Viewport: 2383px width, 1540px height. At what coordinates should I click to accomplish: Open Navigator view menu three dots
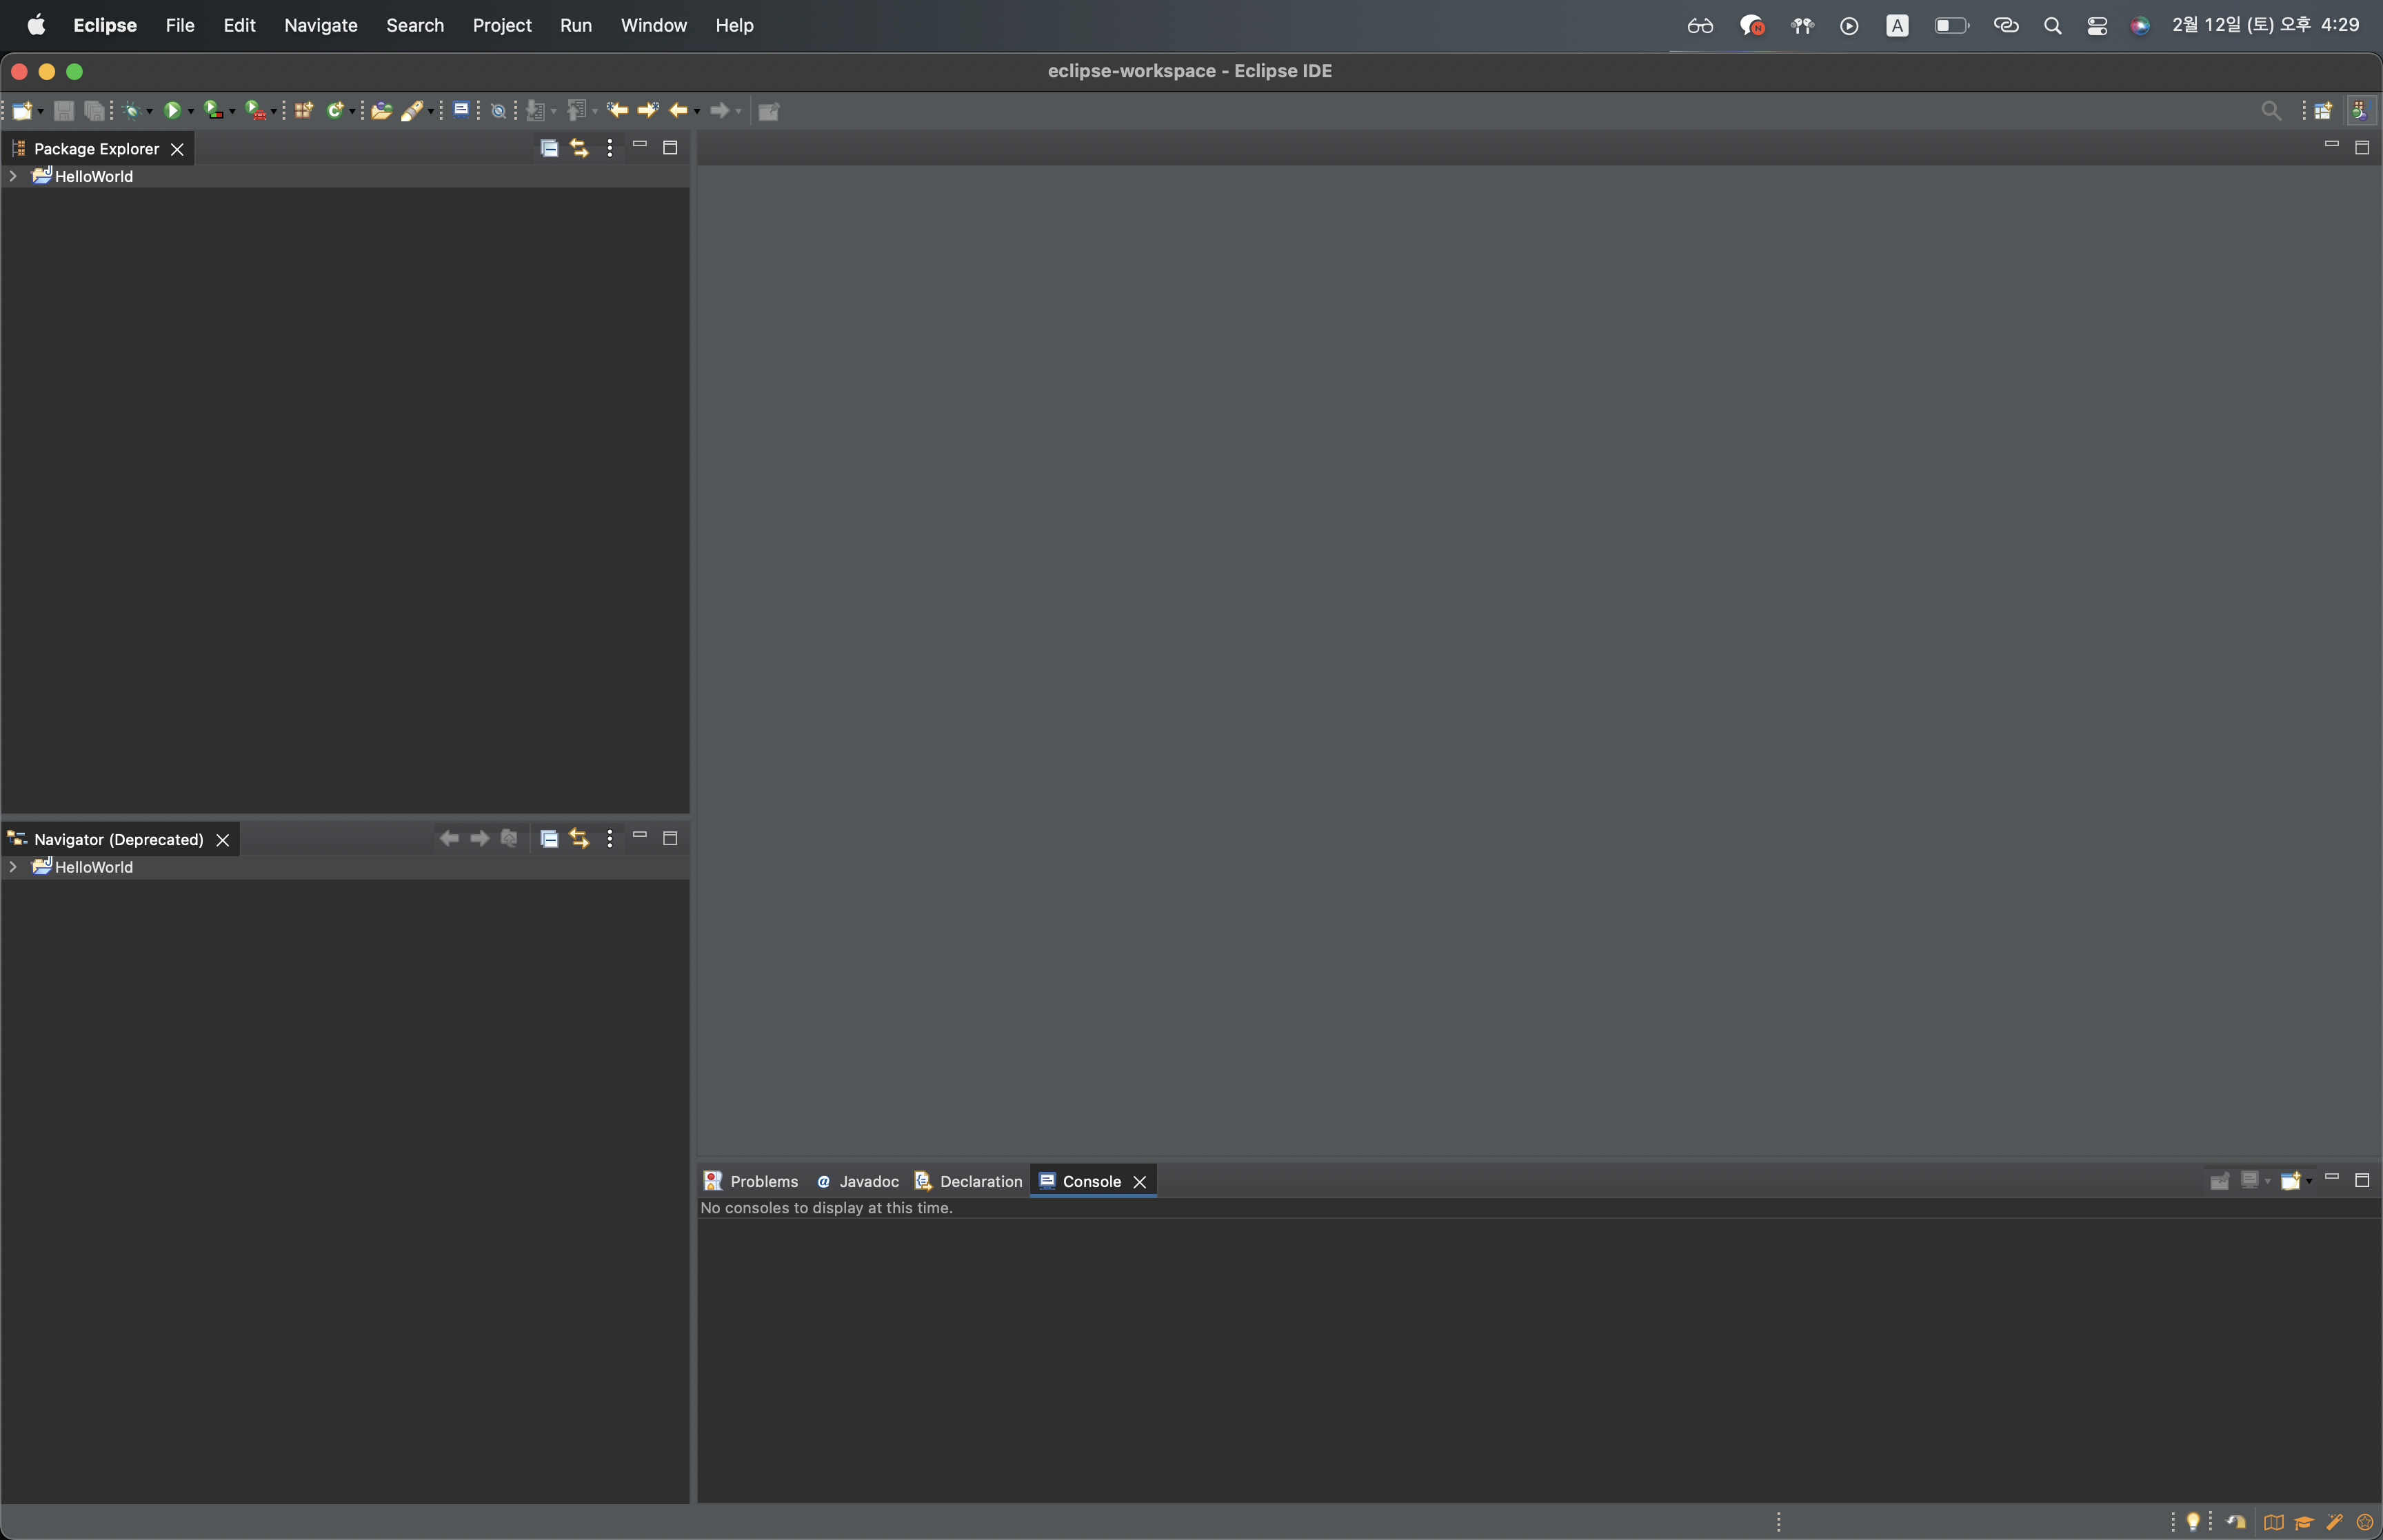[x=610, y=838]
